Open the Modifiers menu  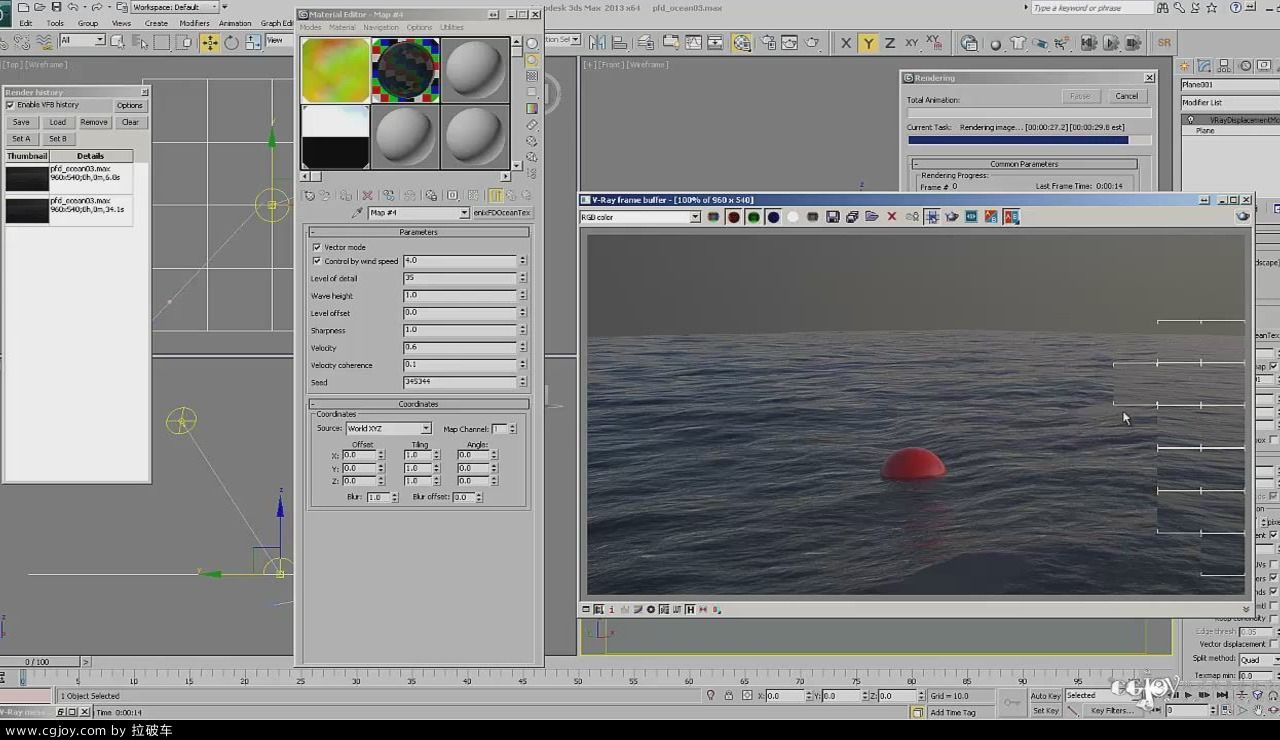pos(194,23)
